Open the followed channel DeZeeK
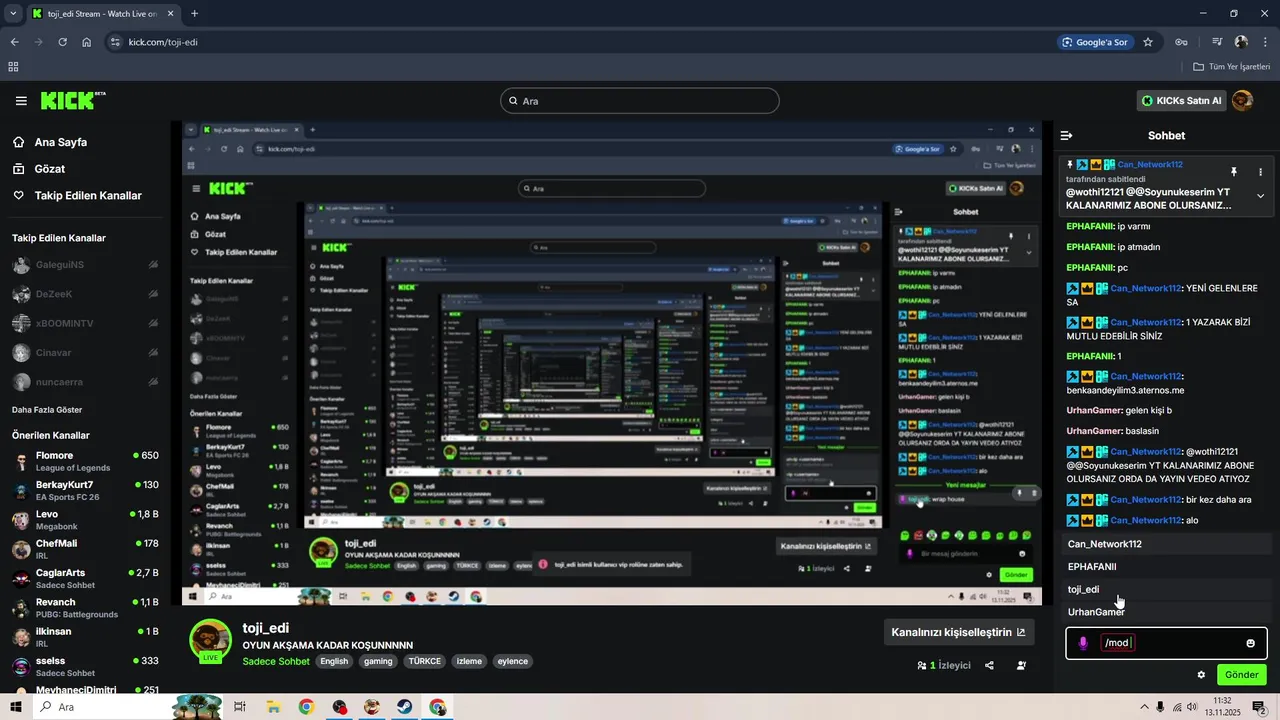The width and height of the screenshot is (1280, 720). (85, 294)
